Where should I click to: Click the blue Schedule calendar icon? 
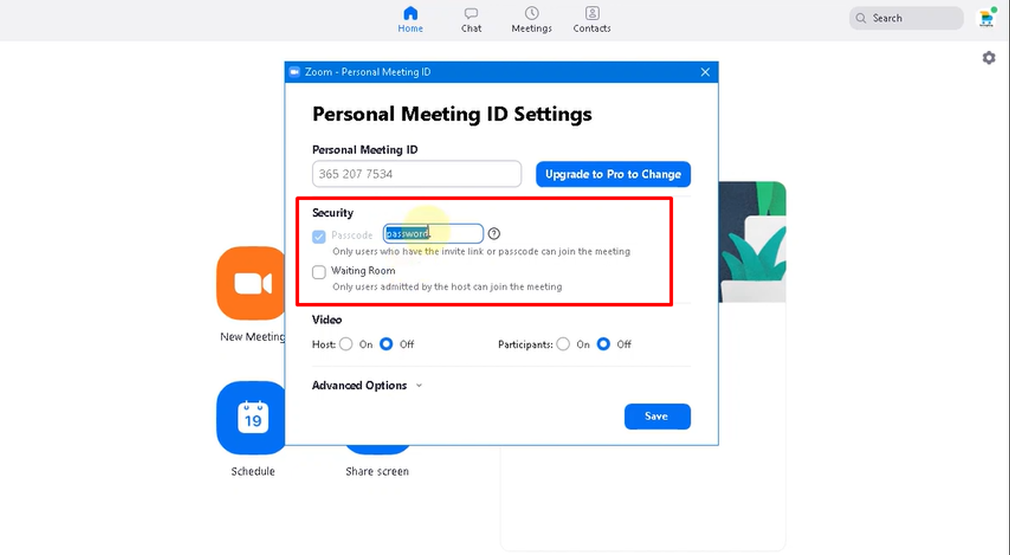coord(252,418)
